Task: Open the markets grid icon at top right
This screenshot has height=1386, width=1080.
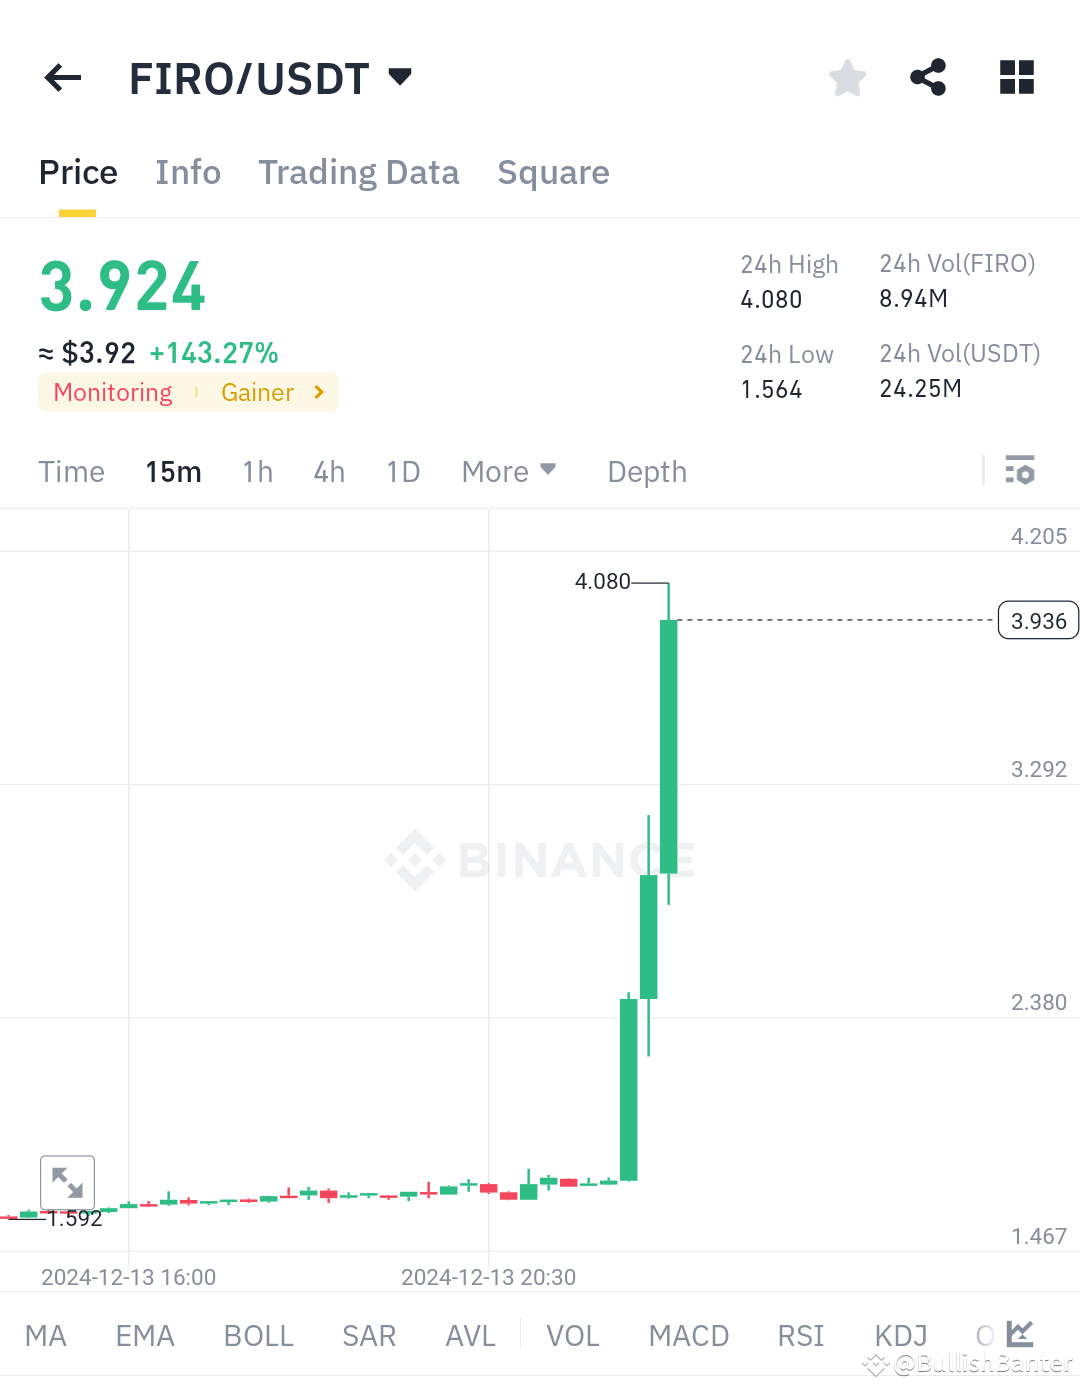Action: [x=1016, y=77]
